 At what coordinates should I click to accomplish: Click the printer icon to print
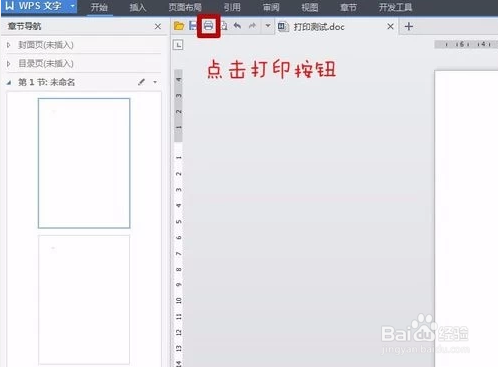(x=208, y=26)
